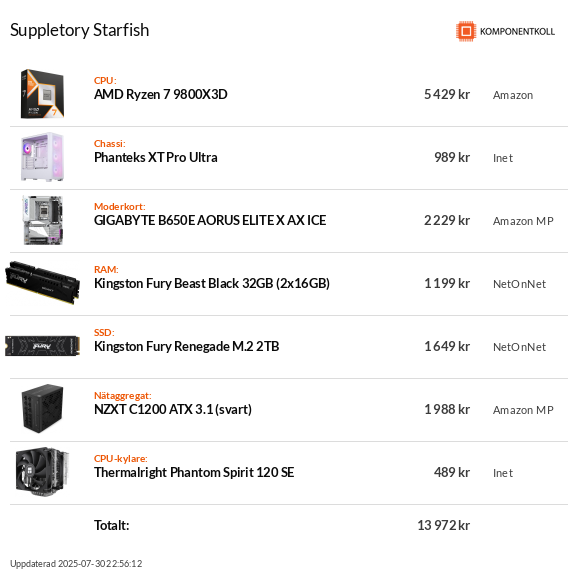577x577 pixels.
Task: Open Kingston Fury Beast Black 32GB listing
Action: [x=212, y=283]
